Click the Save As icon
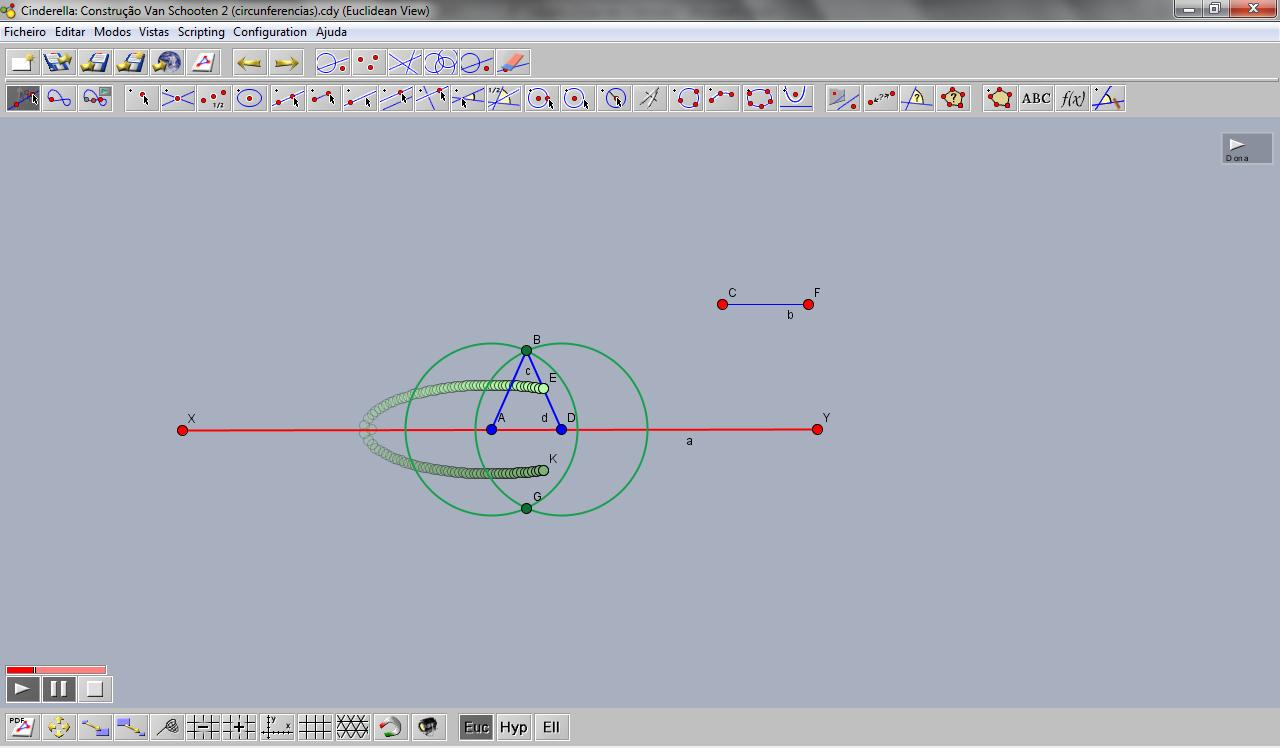Screen dimensions: 1280x748 [130, 63]
